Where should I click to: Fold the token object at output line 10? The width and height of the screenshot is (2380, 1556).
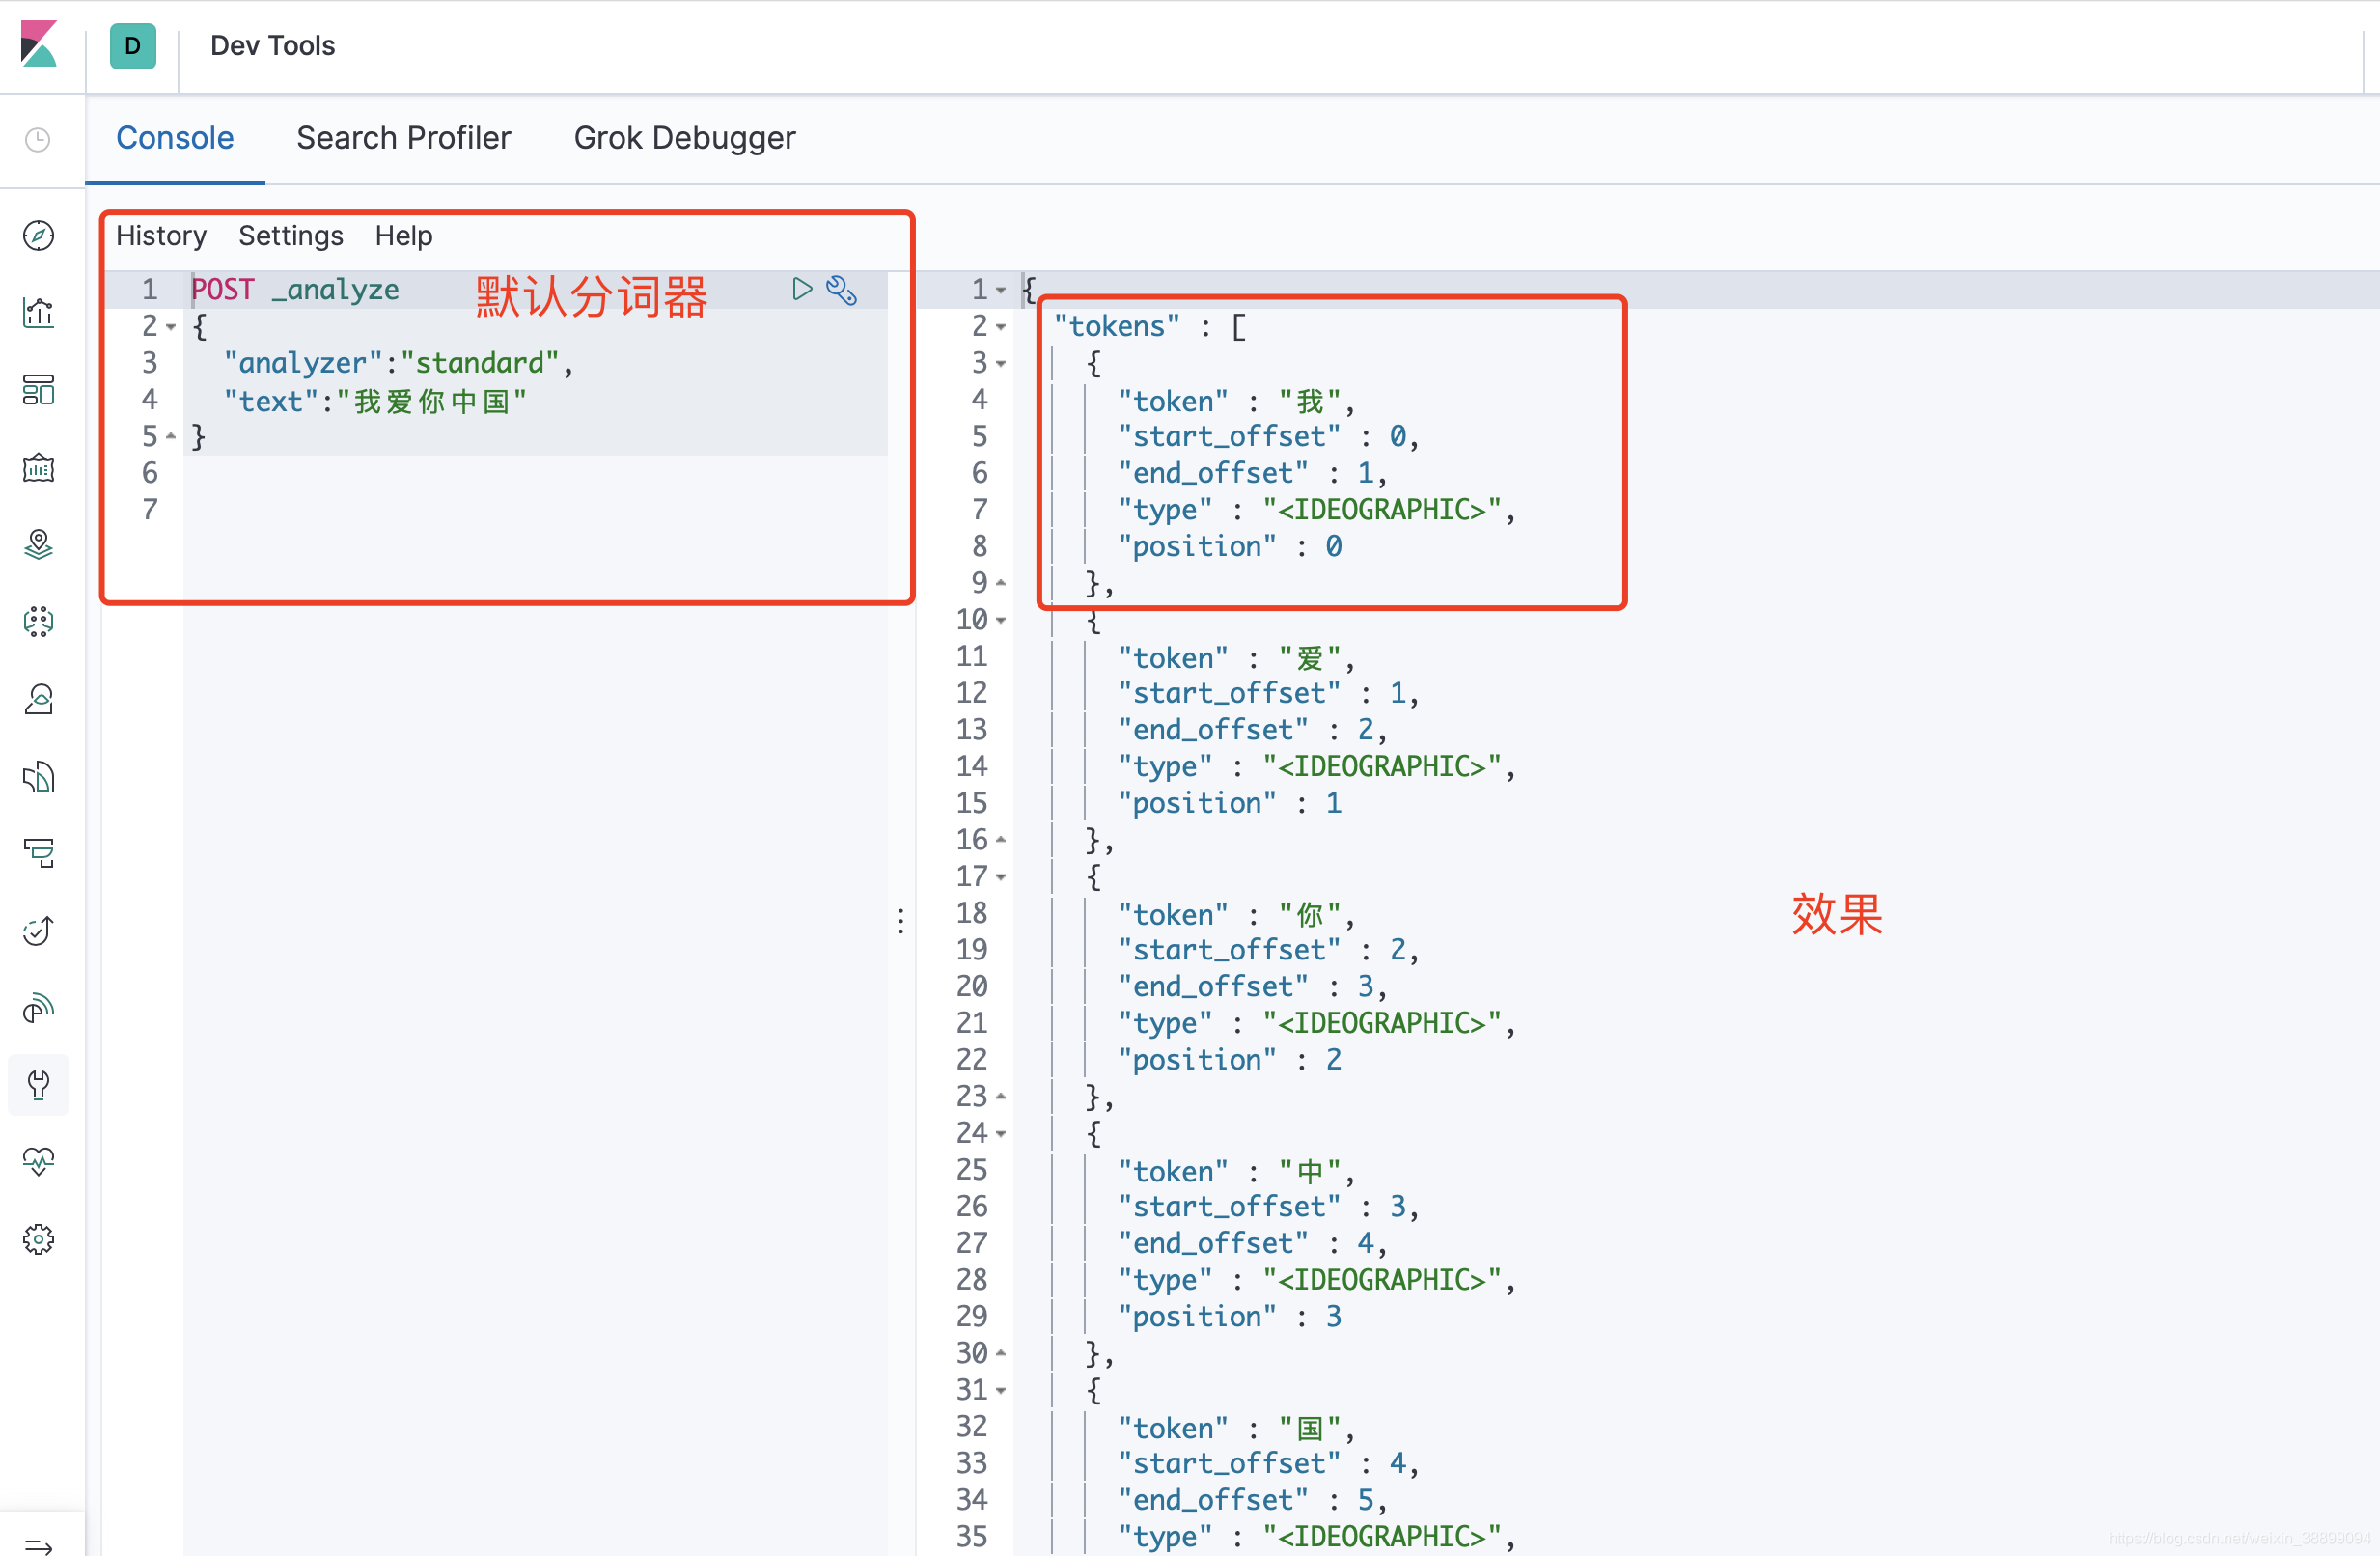click(x=1001, y=621)
